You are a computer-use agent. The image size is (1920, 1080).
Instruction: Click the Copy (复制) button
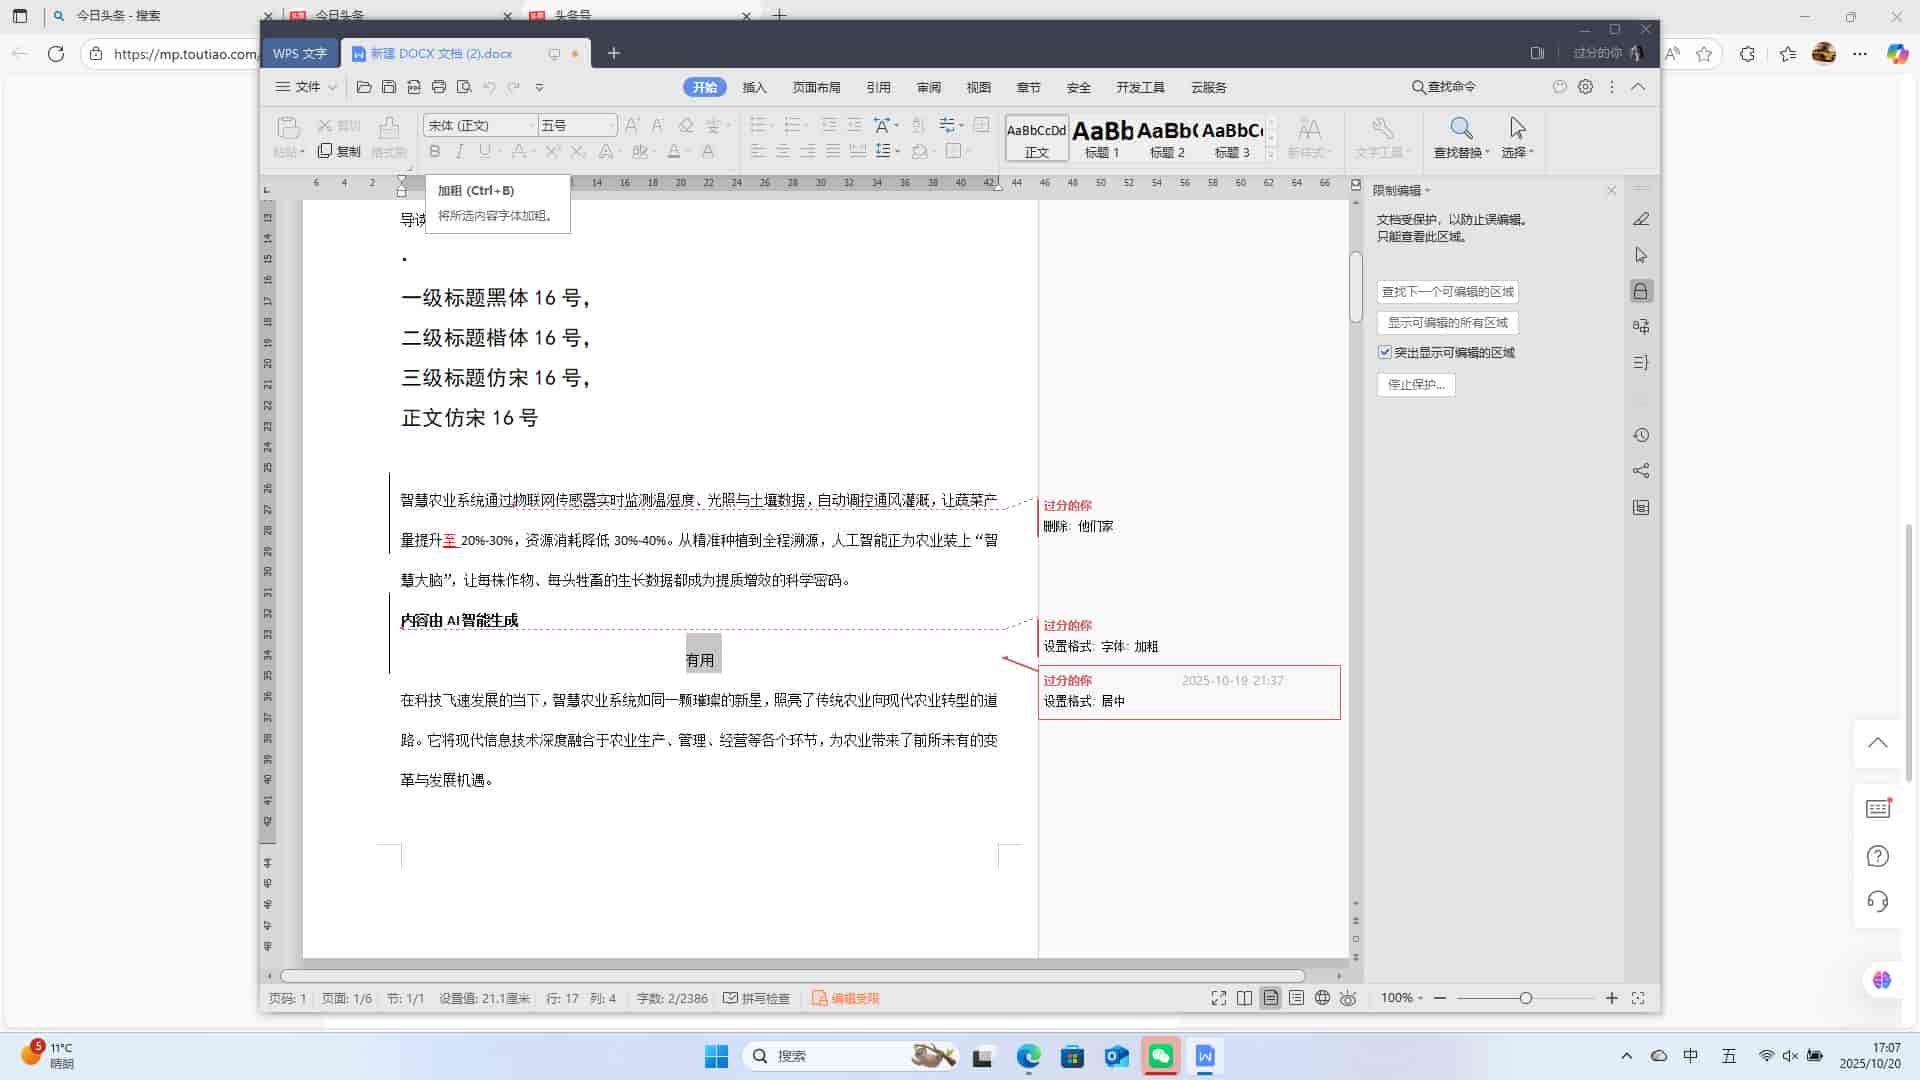(339, 151)
